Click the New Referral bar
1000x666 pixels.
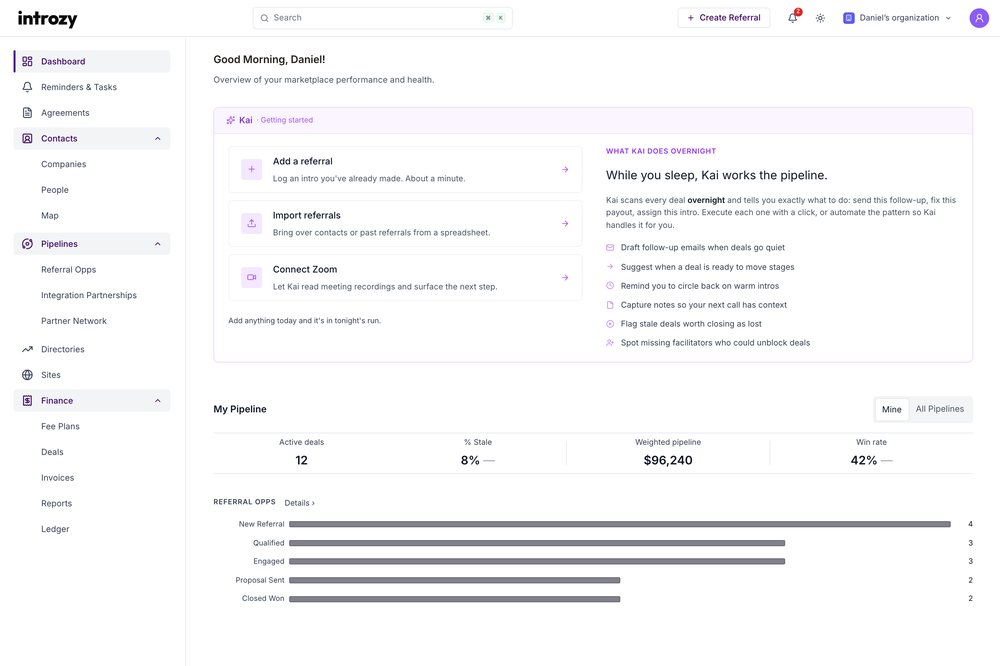point(620,524)
